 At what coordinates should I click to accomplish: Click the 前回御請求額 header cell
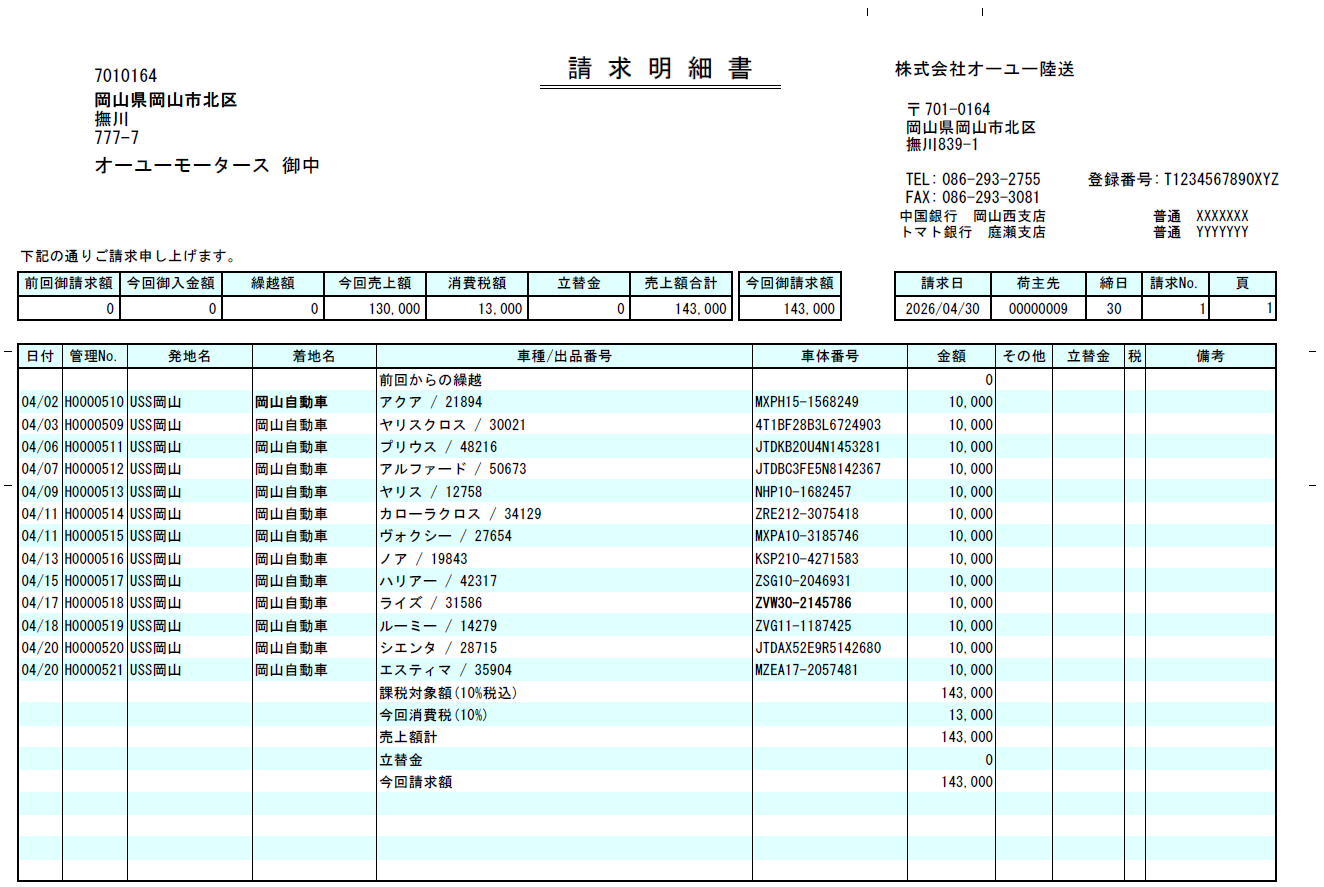[69, 283]
